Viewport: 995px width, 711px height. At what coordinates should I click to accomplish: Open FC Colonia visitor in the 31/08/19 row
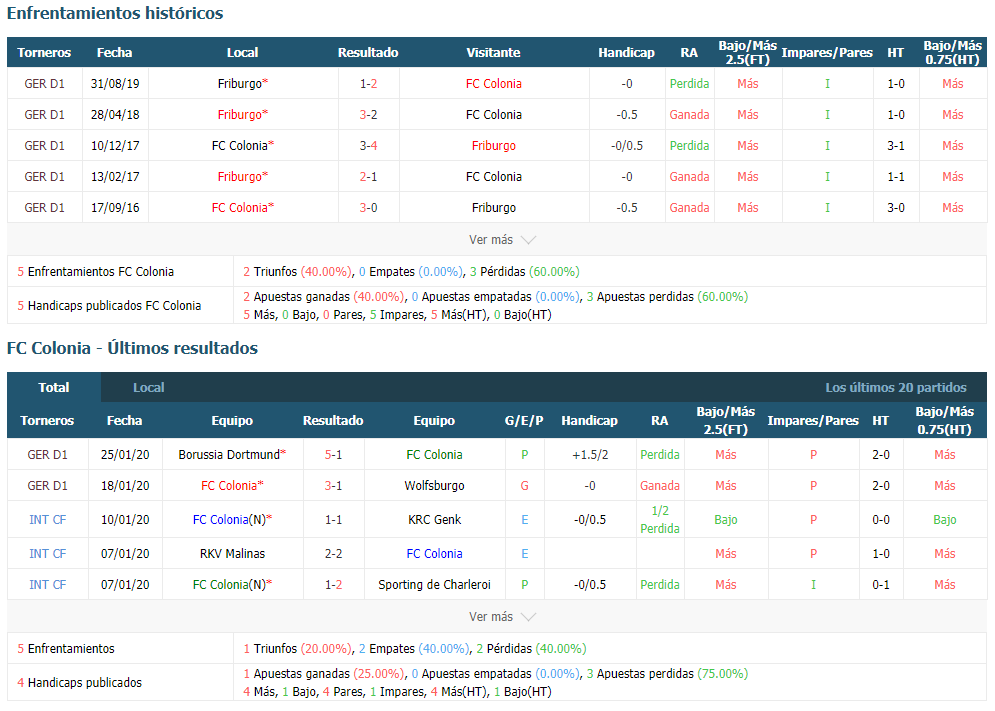494,84
